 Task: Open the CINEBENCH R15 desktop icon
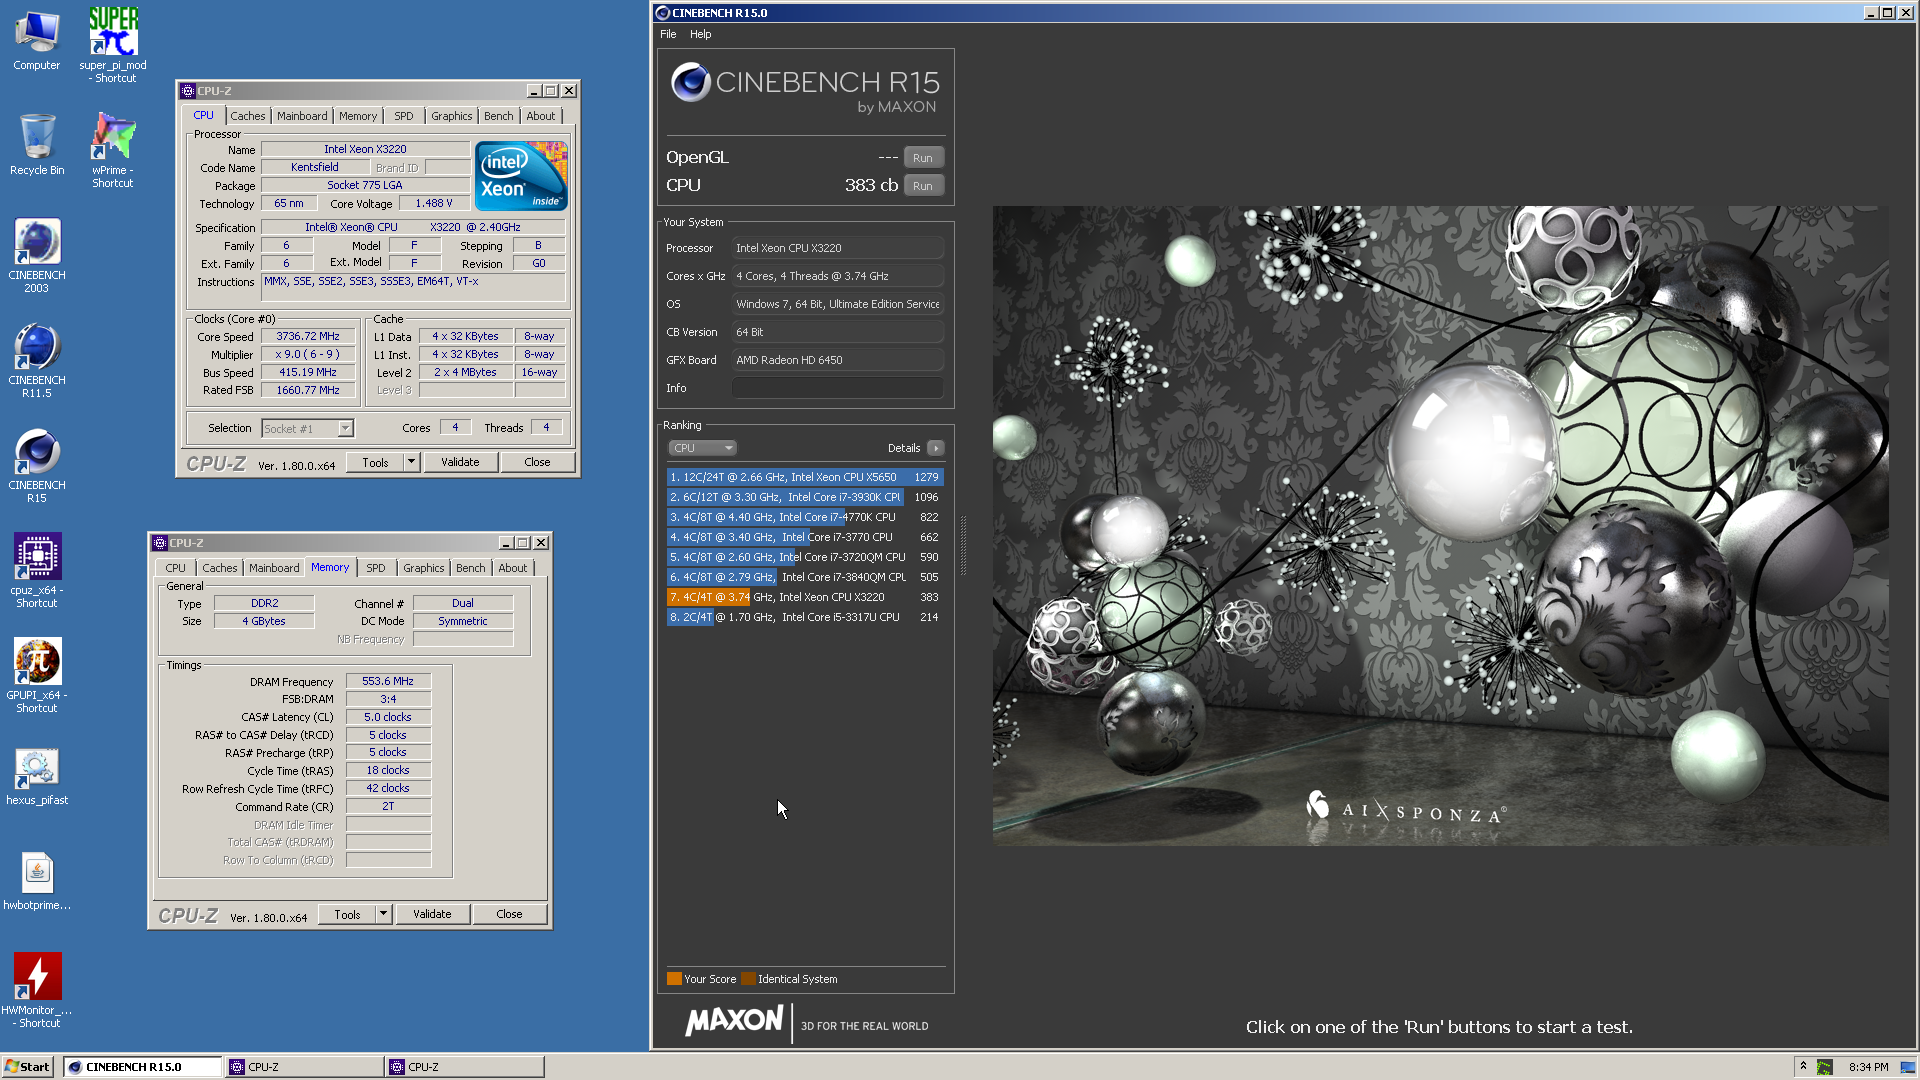tap(37, 465)
